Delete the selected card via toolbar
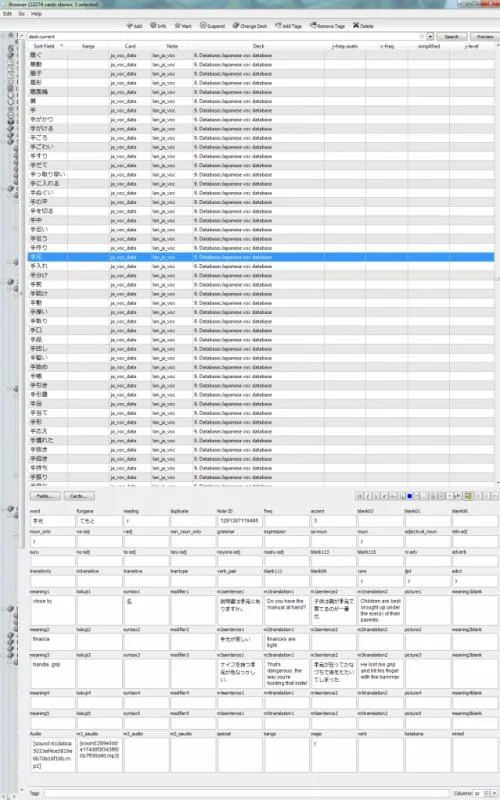This screenshot has width=500, height=800. tap(363, 26)
